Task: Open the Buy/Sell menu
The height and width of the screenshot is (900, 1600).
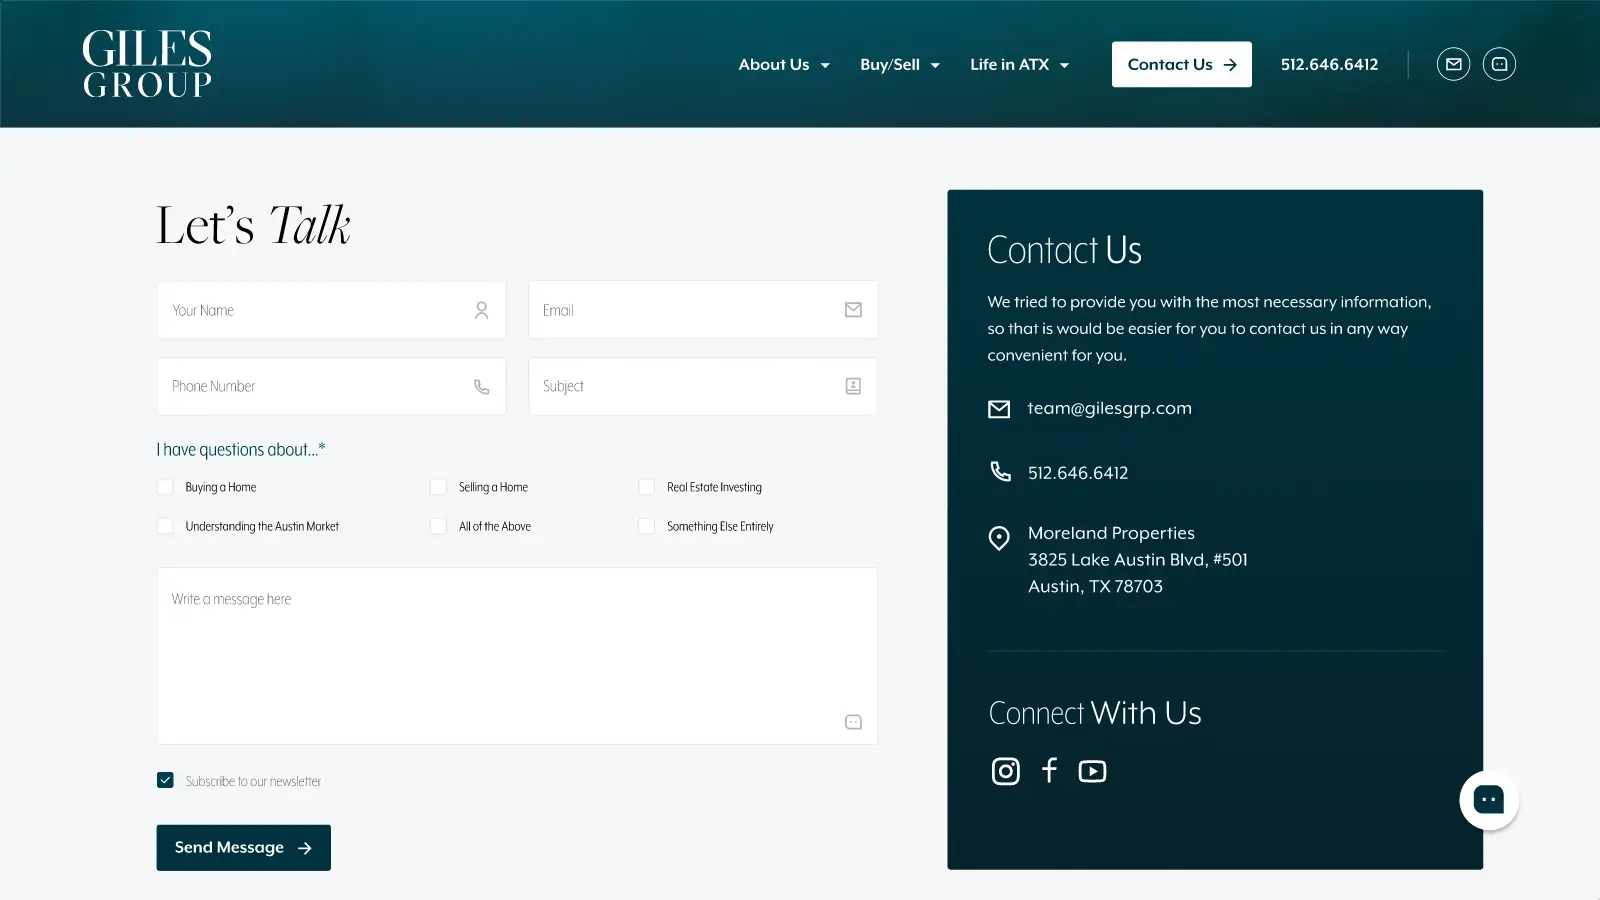Action: [890, 64]
